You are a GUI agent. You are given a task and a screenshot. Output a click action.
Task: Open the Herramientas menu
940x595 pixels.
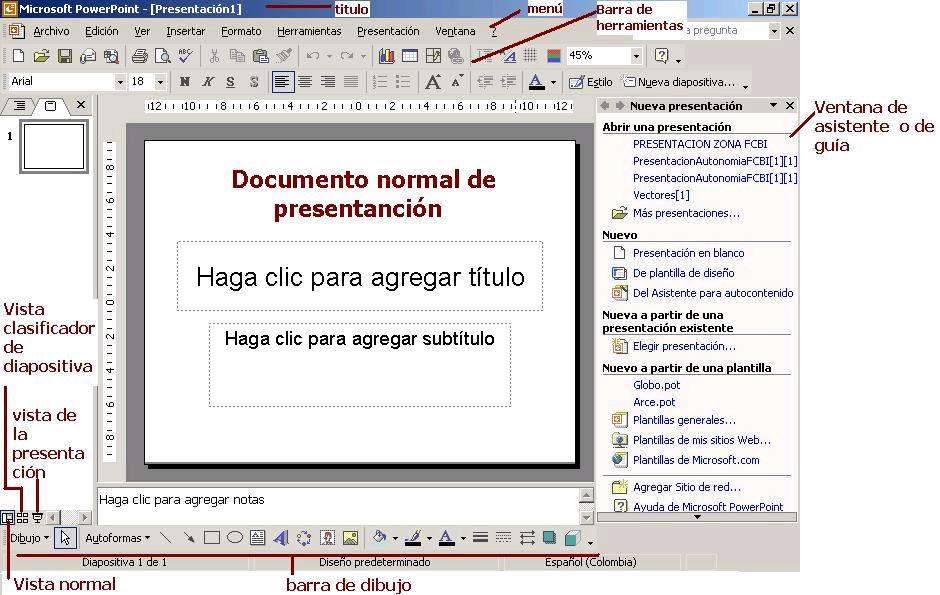[x=309, y=31]
